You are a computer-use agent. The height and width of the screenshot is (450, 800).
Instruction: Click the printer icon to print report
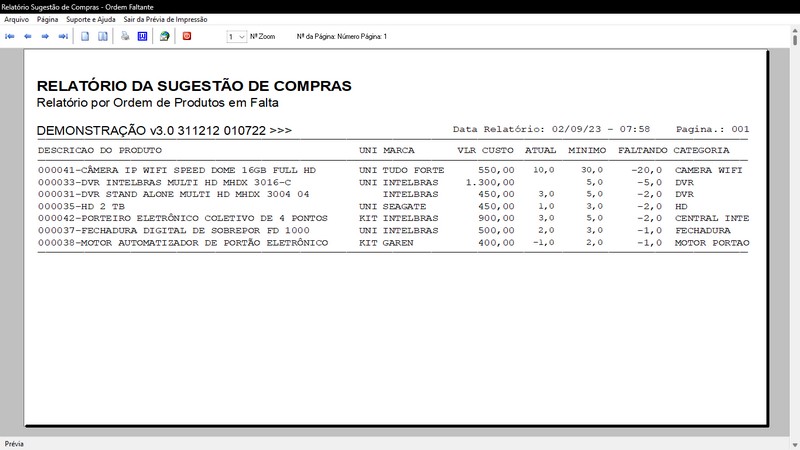coord(125,36)
